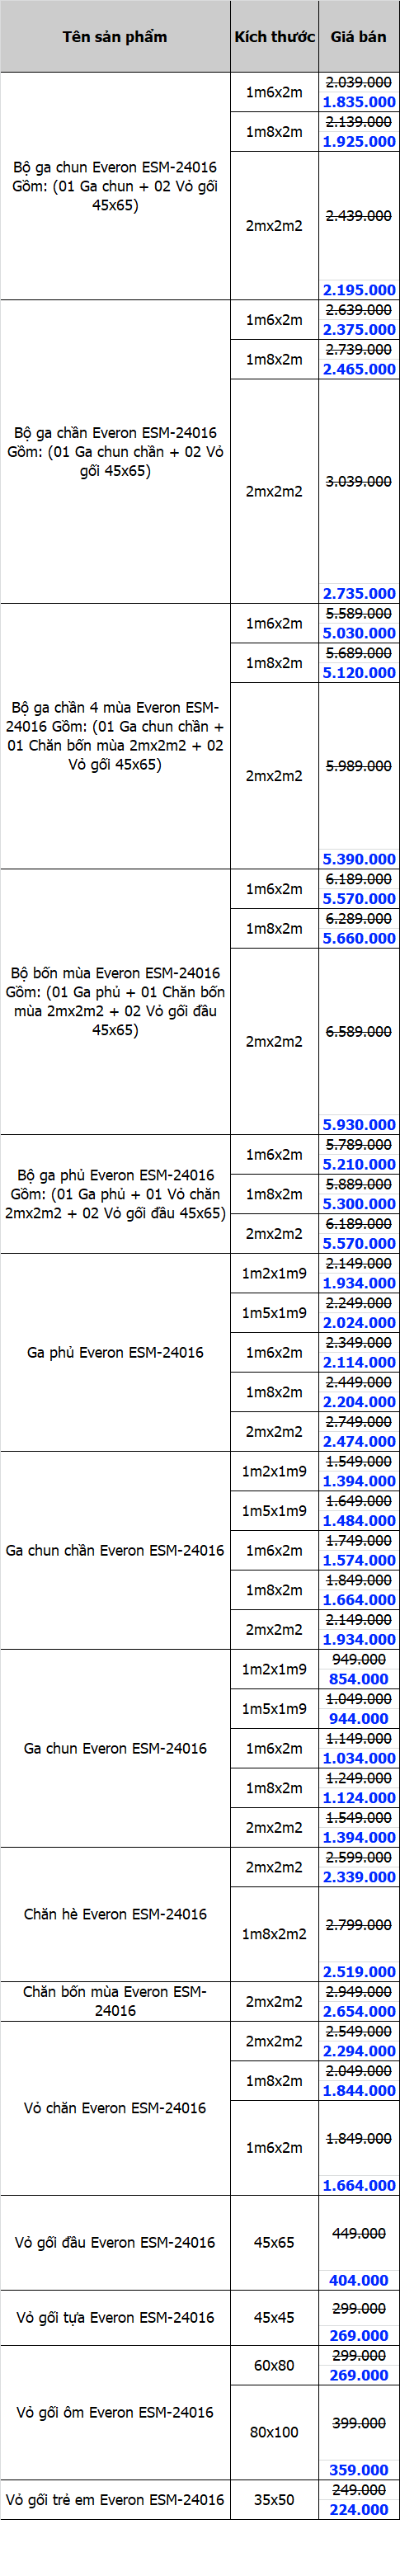Select the 'Vỏ gối tựa Everon ESM-24016' cell
The width and height of the screenshot is (400, 2576).
115,2318
